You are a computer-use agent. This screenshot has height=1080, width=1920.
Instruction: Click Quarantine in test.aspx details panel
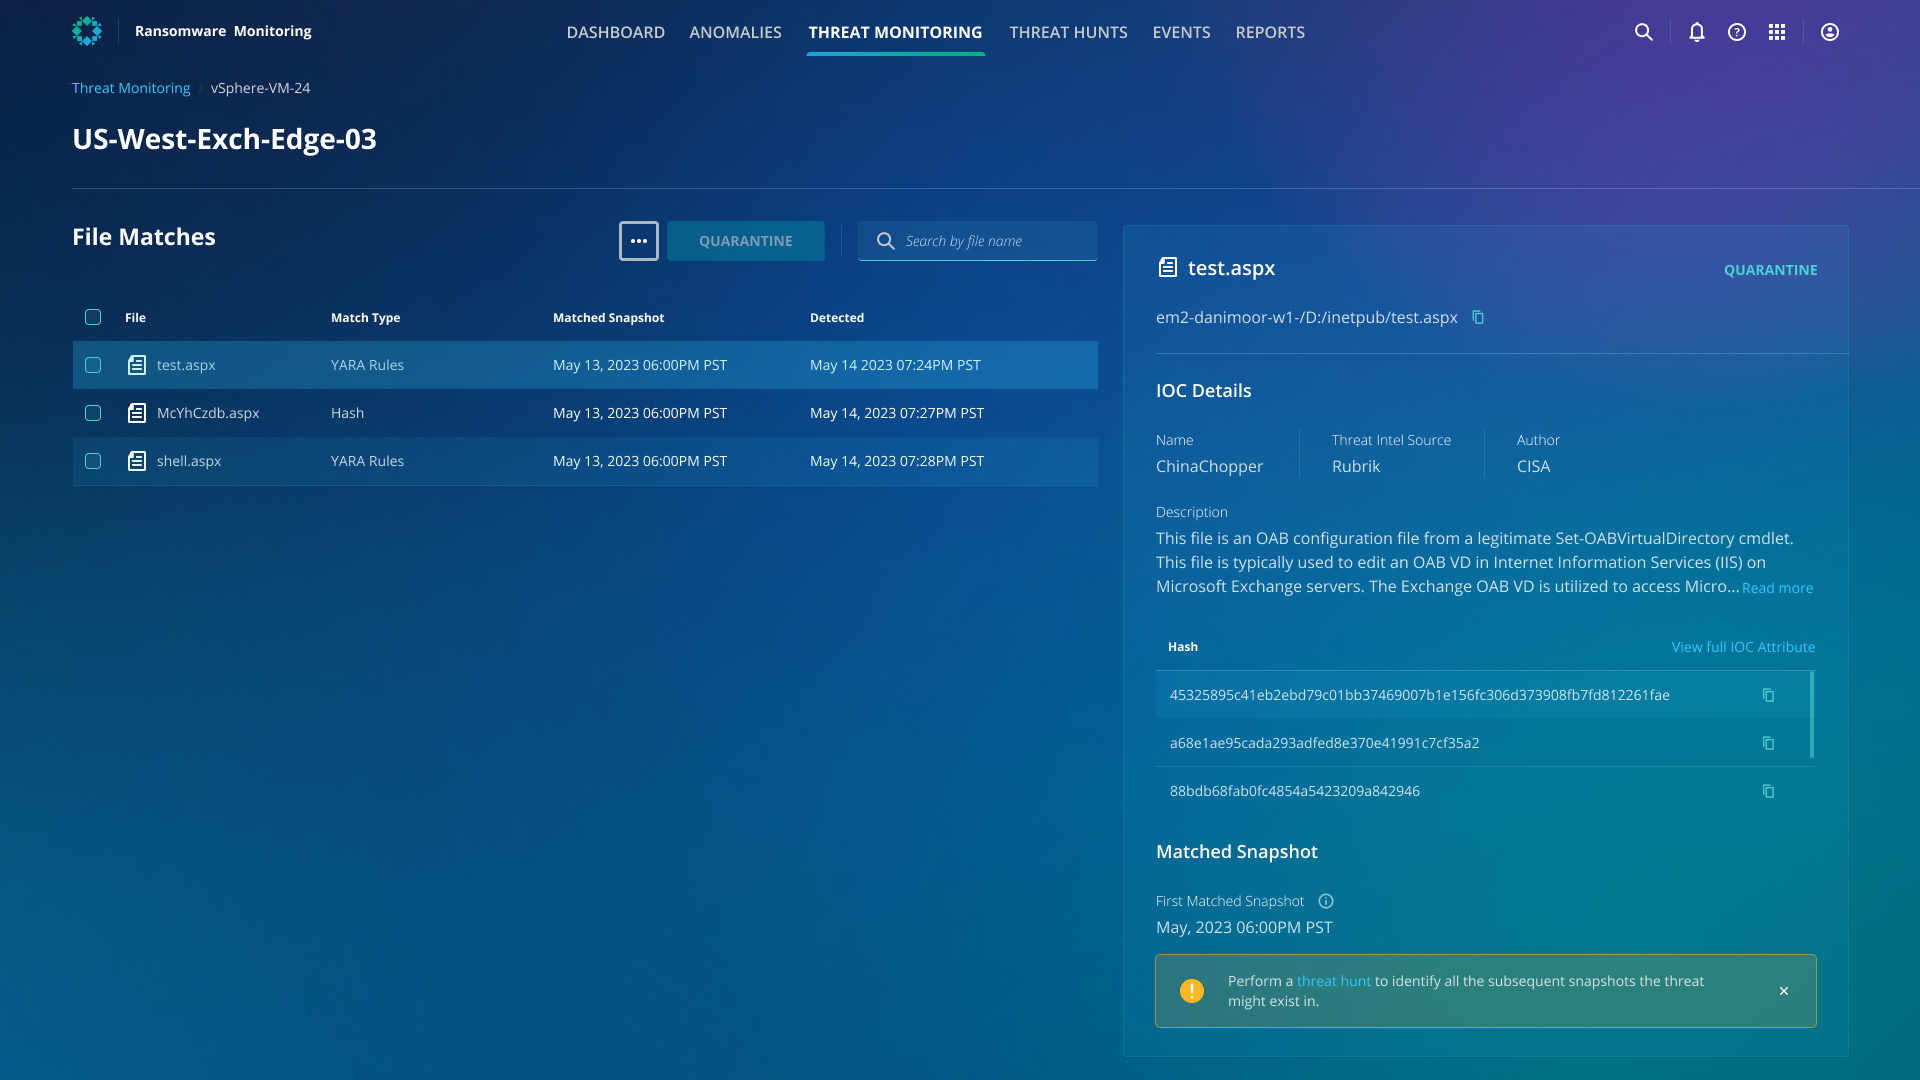1770,270
